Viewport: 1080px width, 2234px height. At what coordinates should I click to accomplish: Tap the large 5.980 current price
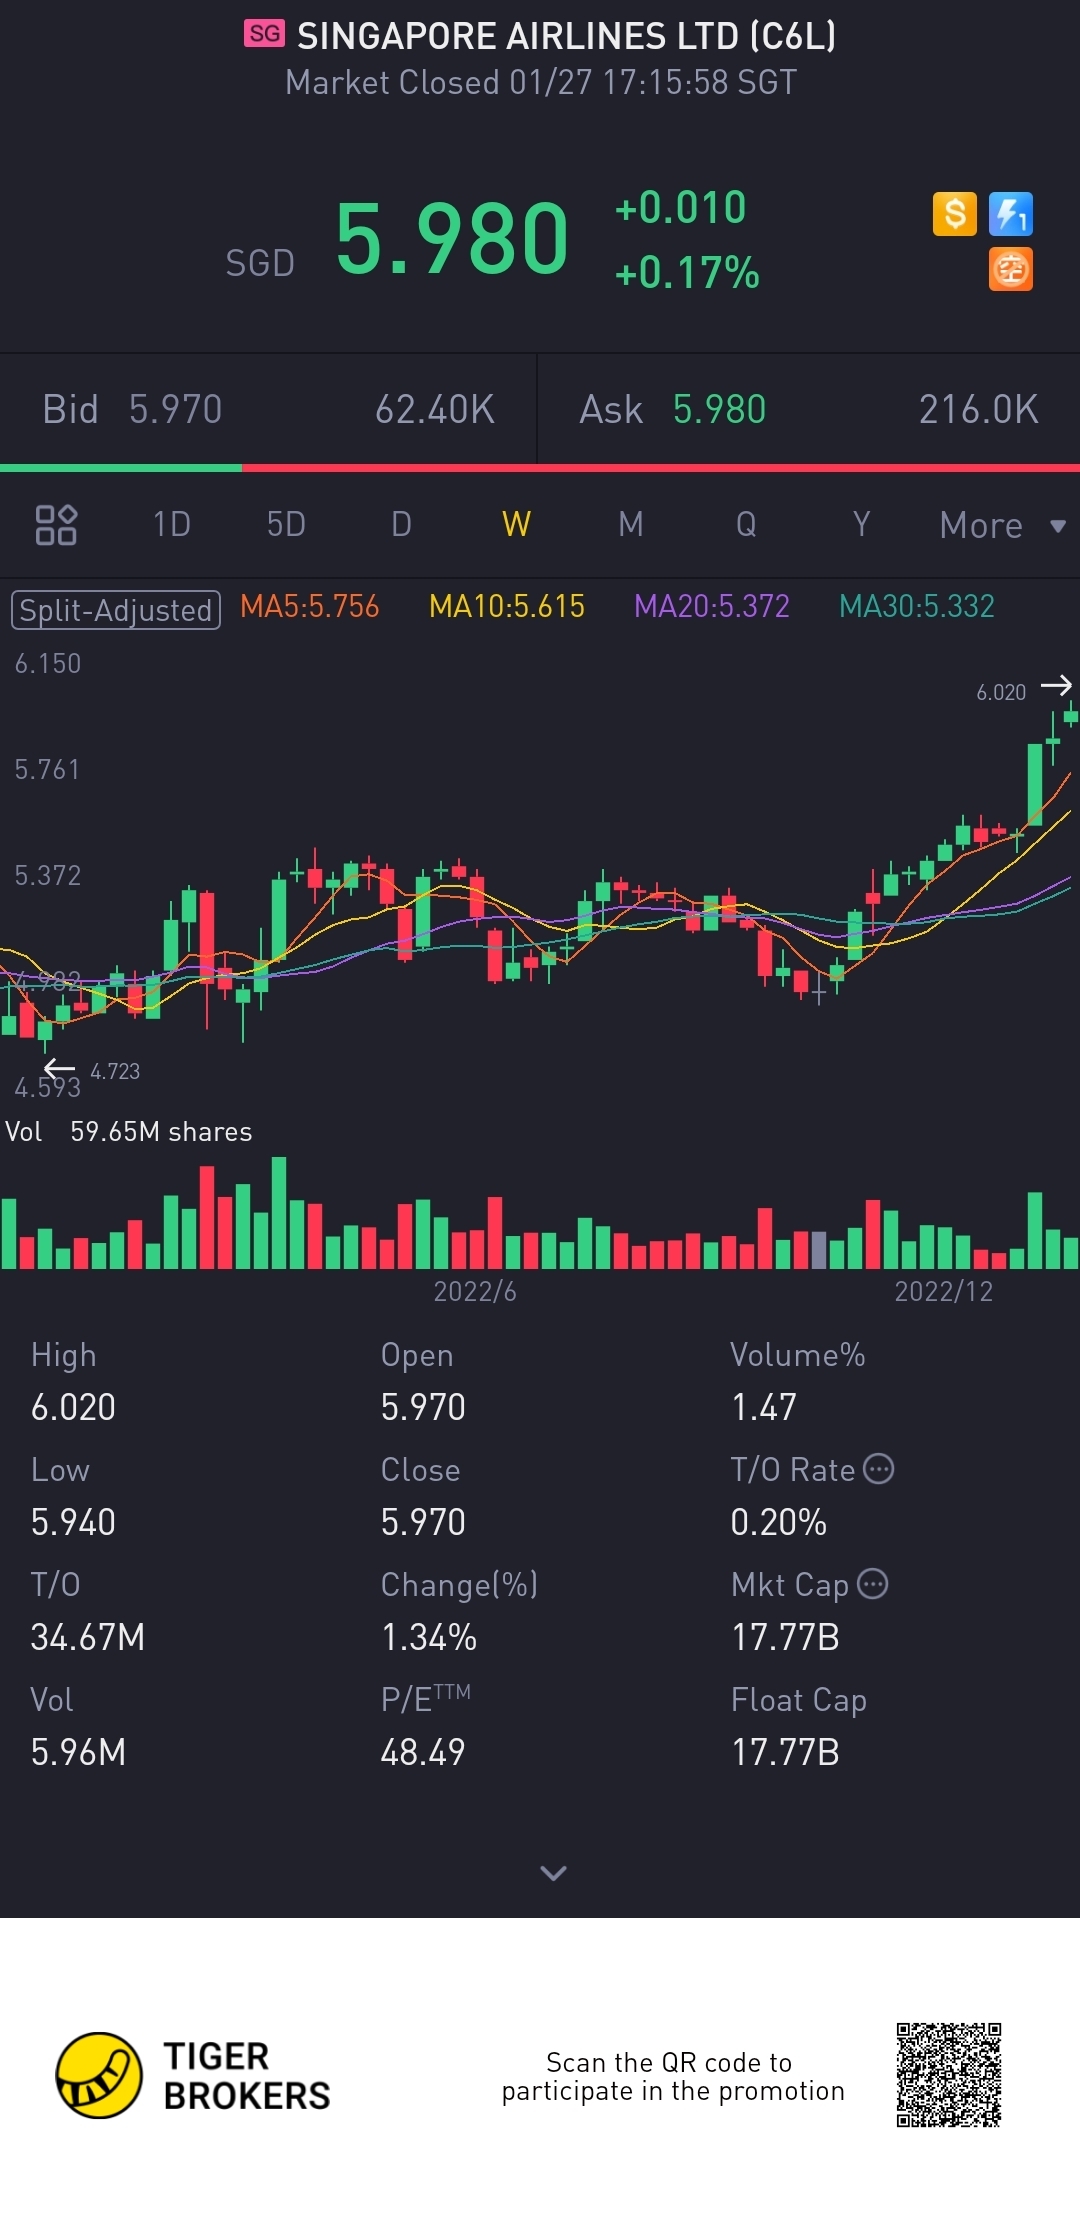click(x=452, y=238)
